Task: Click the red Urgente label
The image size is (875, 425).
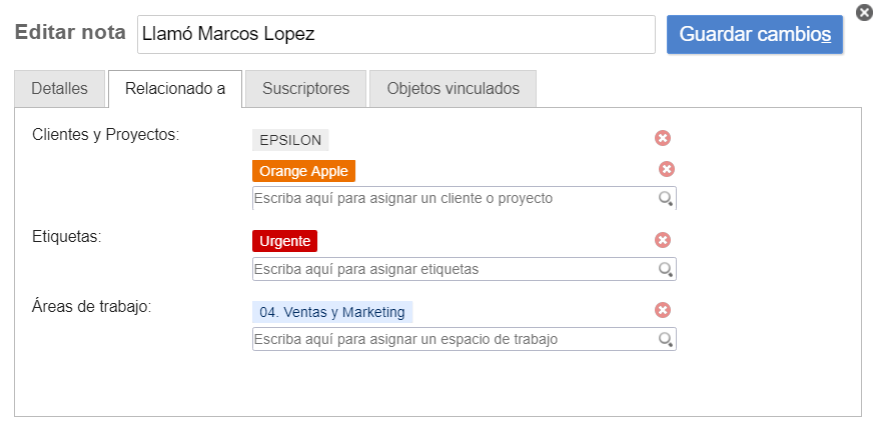Action: 284,241
